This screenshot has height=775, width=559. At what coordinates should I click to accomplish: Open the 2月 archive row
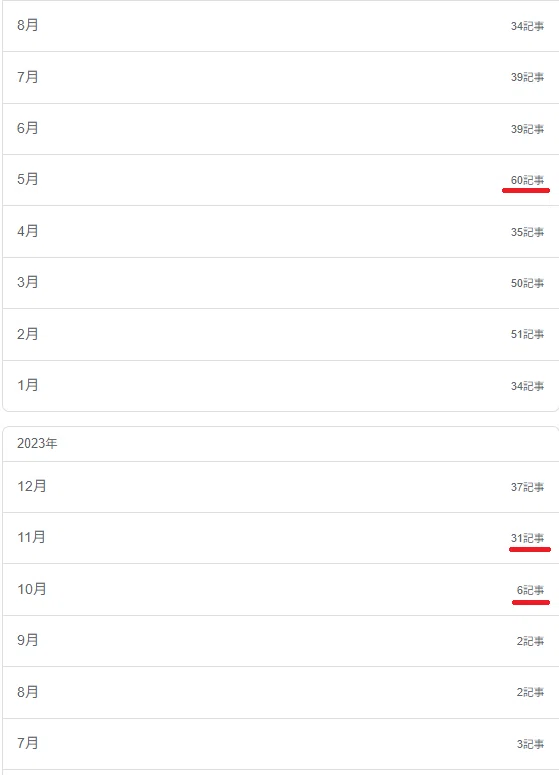tap(281, 335)
